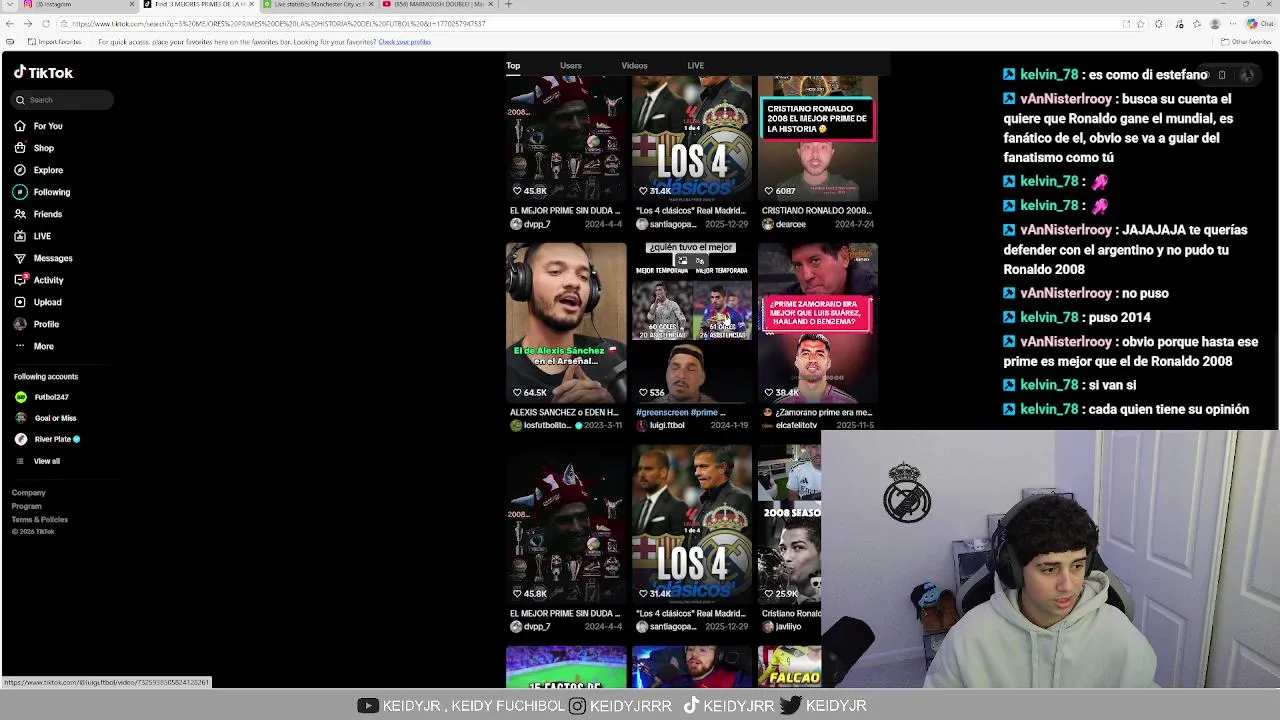Click the browser Refresh button
The height and width of the screenshot is (720, 1280).
point(47,24)
